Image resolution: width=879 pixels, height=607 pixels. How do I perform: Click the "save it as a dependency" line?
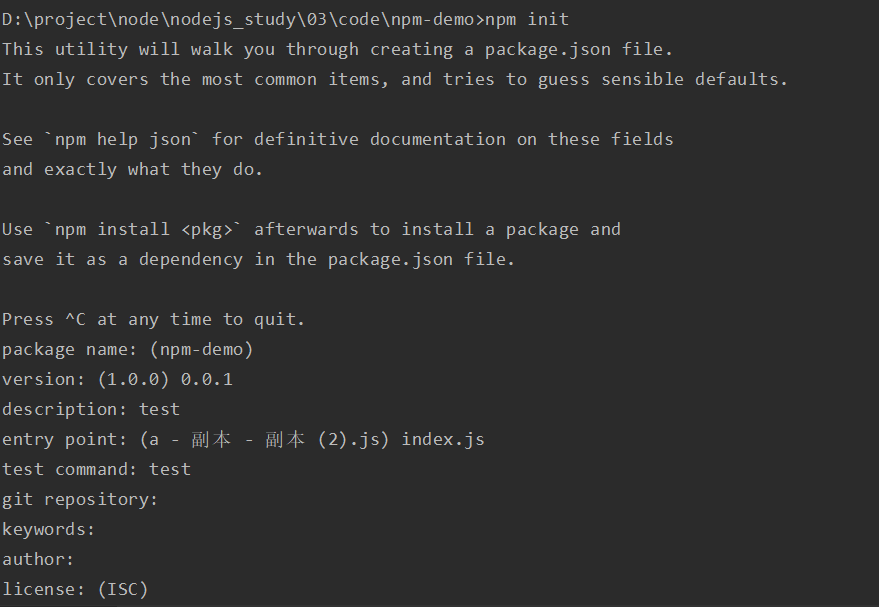258,259
